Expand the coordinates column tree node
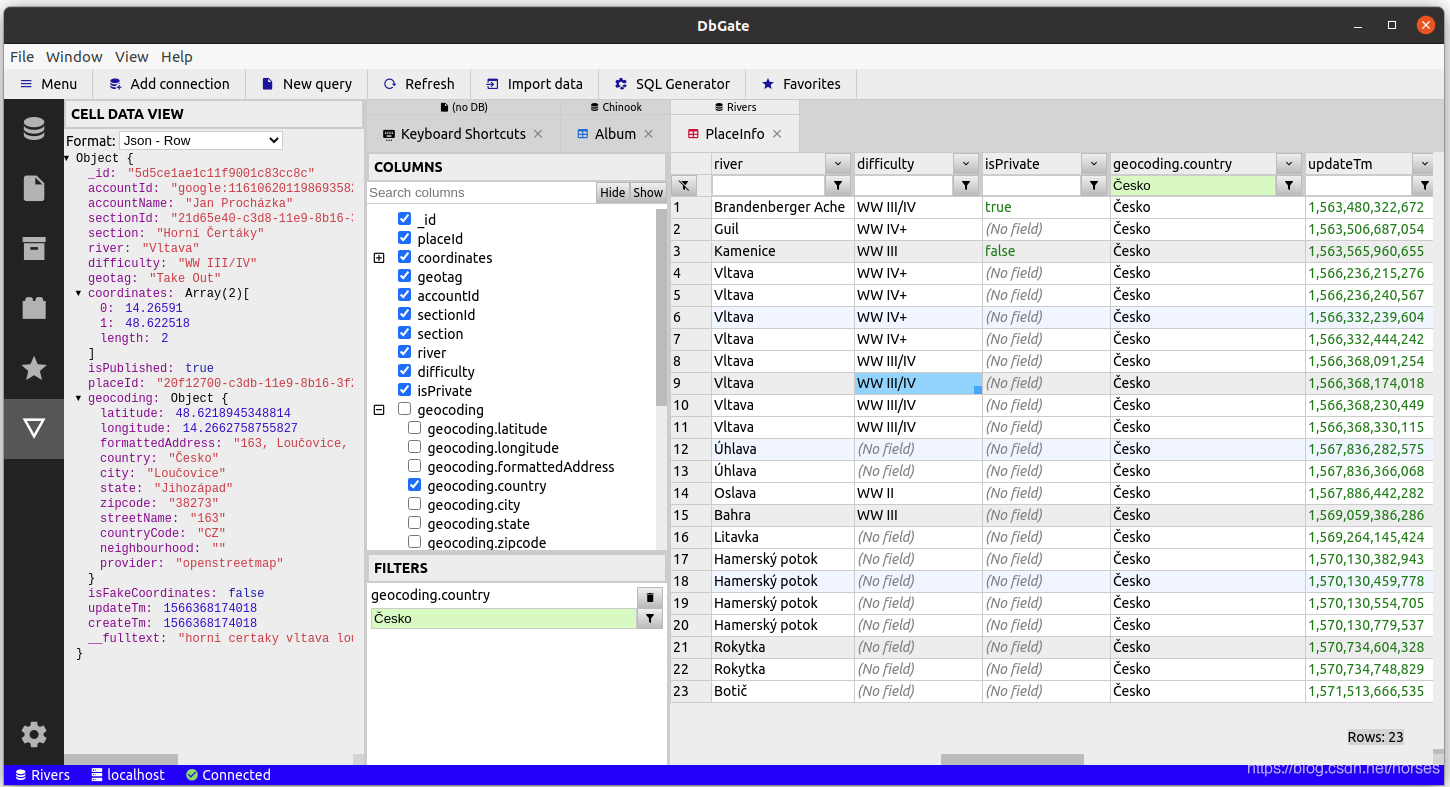1450x787 pixels. [x=379, y=258]
